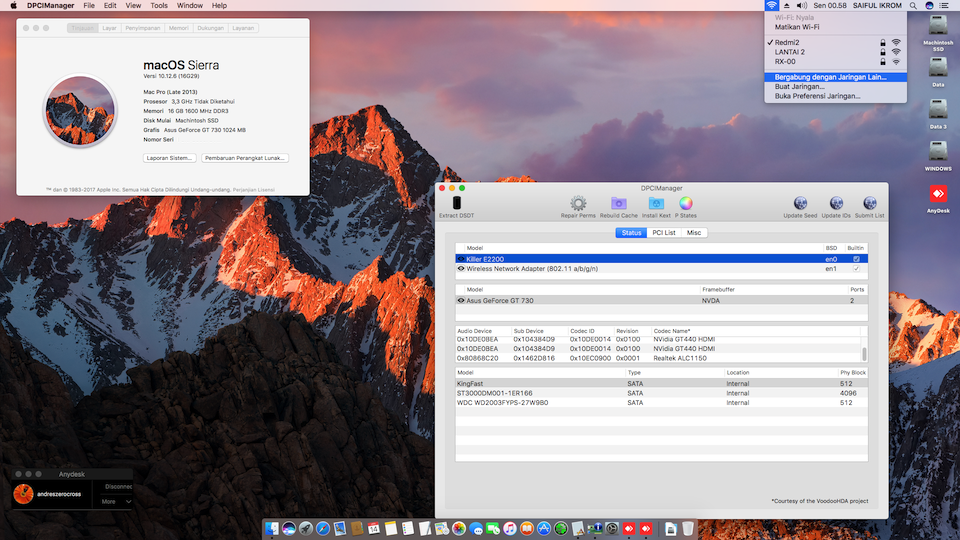The height and width of the screenshot is (540, 960).
Task: Click the audio devices table scrollbar
Action: 864,354
